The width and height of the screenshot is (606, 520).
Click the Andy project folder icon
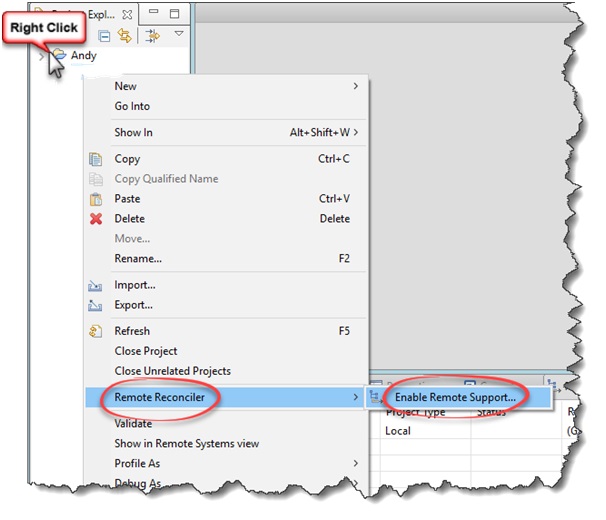pos(59,56)
